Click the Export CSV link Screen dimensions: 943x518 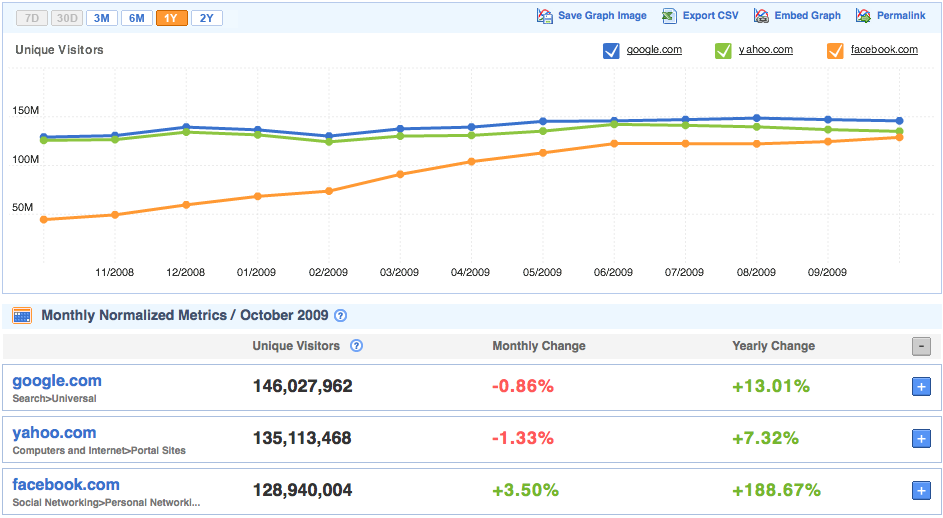click(x=710, y=16)
